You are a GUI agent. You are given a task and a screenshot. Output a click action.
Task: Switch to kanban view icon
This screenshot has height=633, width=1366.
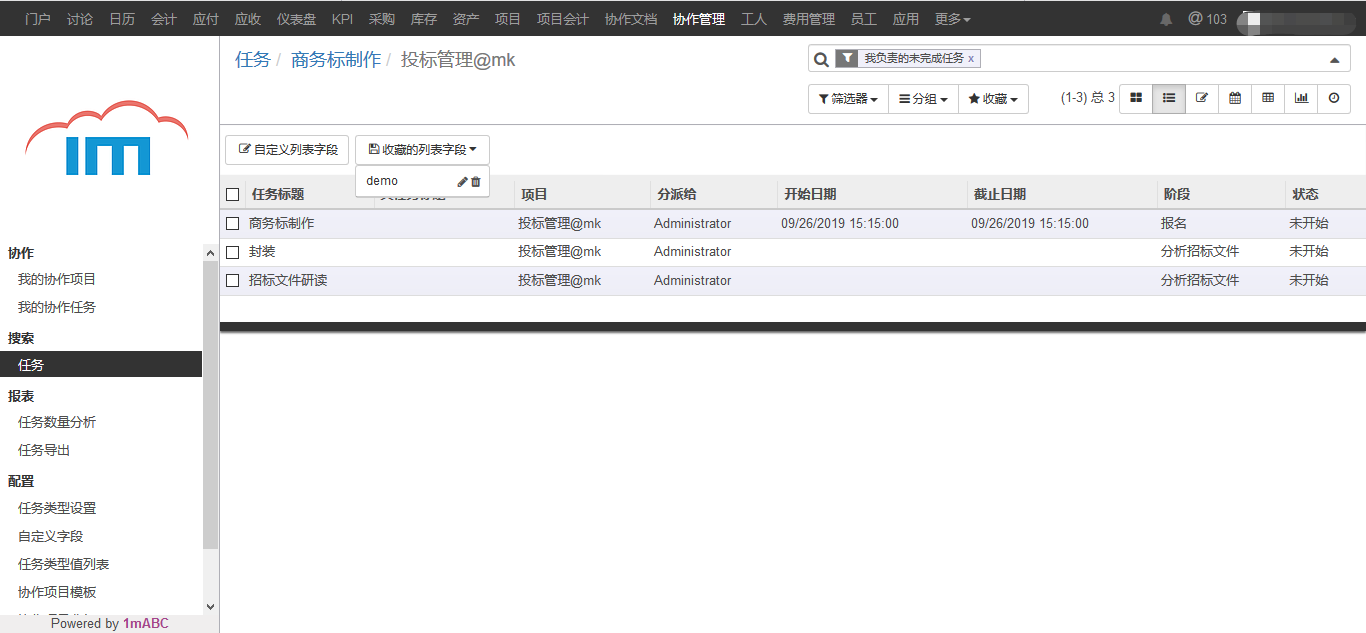1136,98
